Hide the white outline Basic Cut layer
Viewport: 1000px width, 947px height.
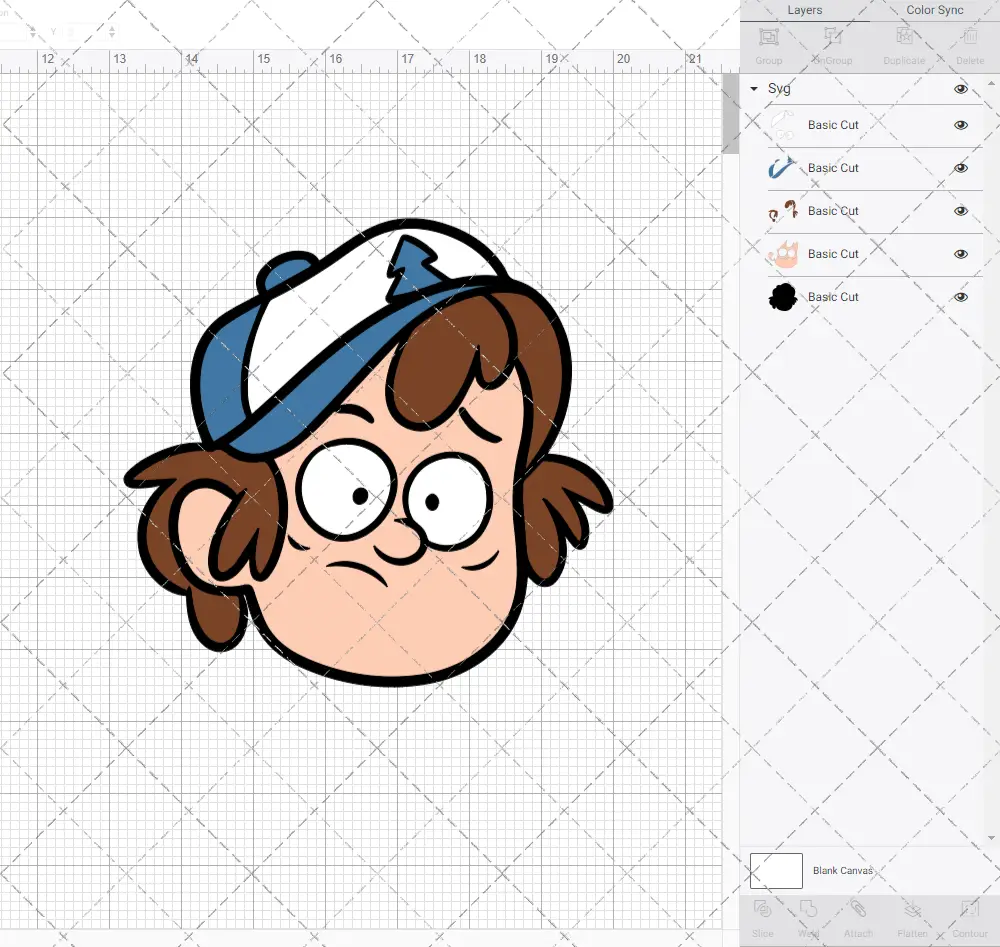(960, 125)
